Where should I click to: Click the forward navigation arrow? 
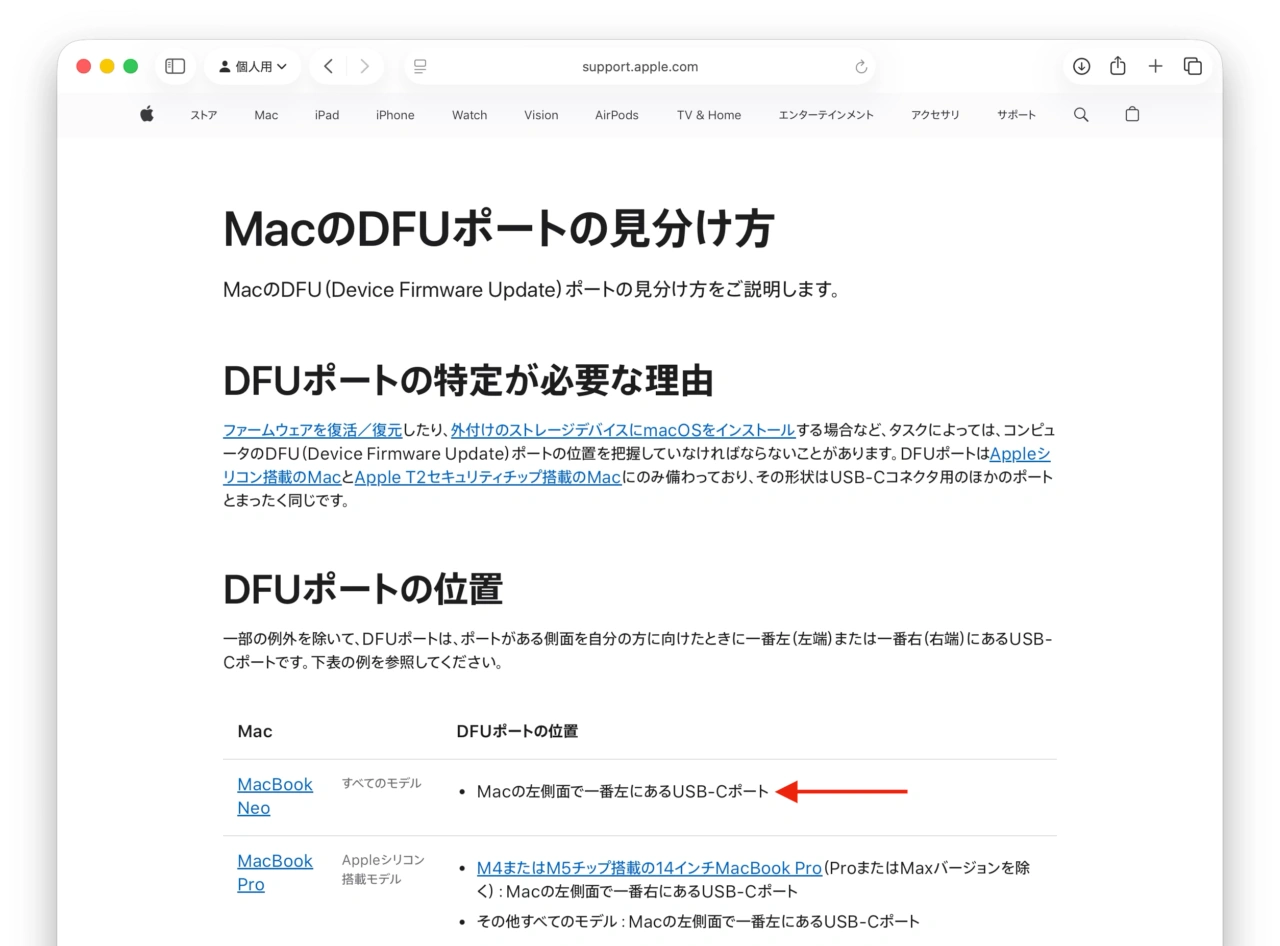pyautogui.click(x=364, y=66)
